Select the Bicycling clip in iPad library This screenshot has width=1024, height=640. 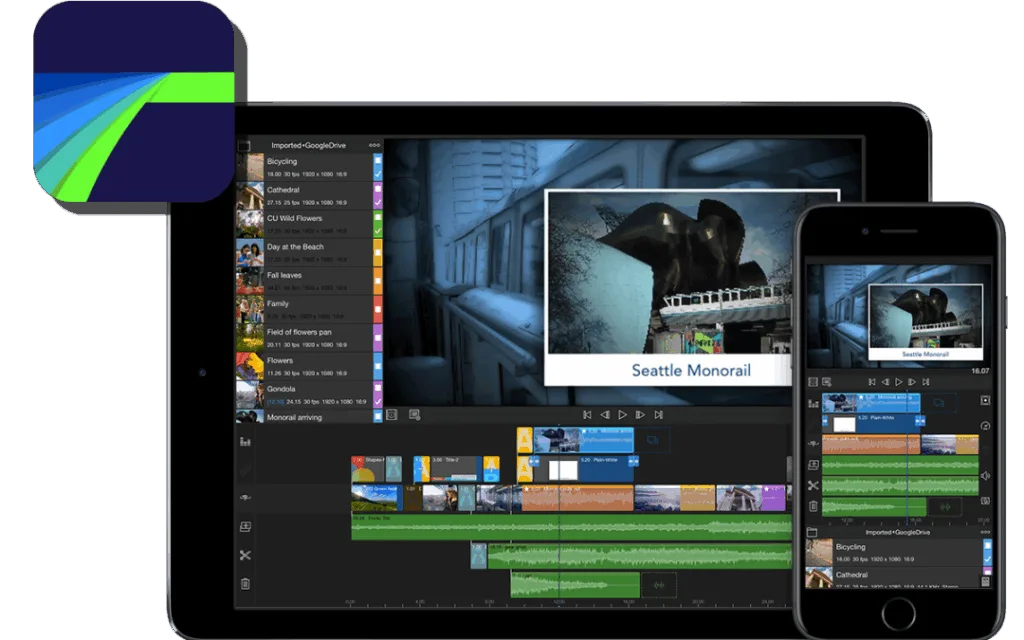309,167
